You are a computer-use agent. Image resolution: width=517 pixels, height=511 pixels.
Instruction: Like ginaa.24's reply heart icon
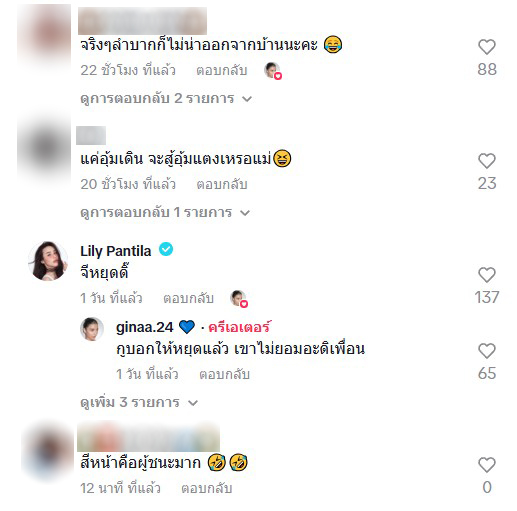[x=487, y=351]
